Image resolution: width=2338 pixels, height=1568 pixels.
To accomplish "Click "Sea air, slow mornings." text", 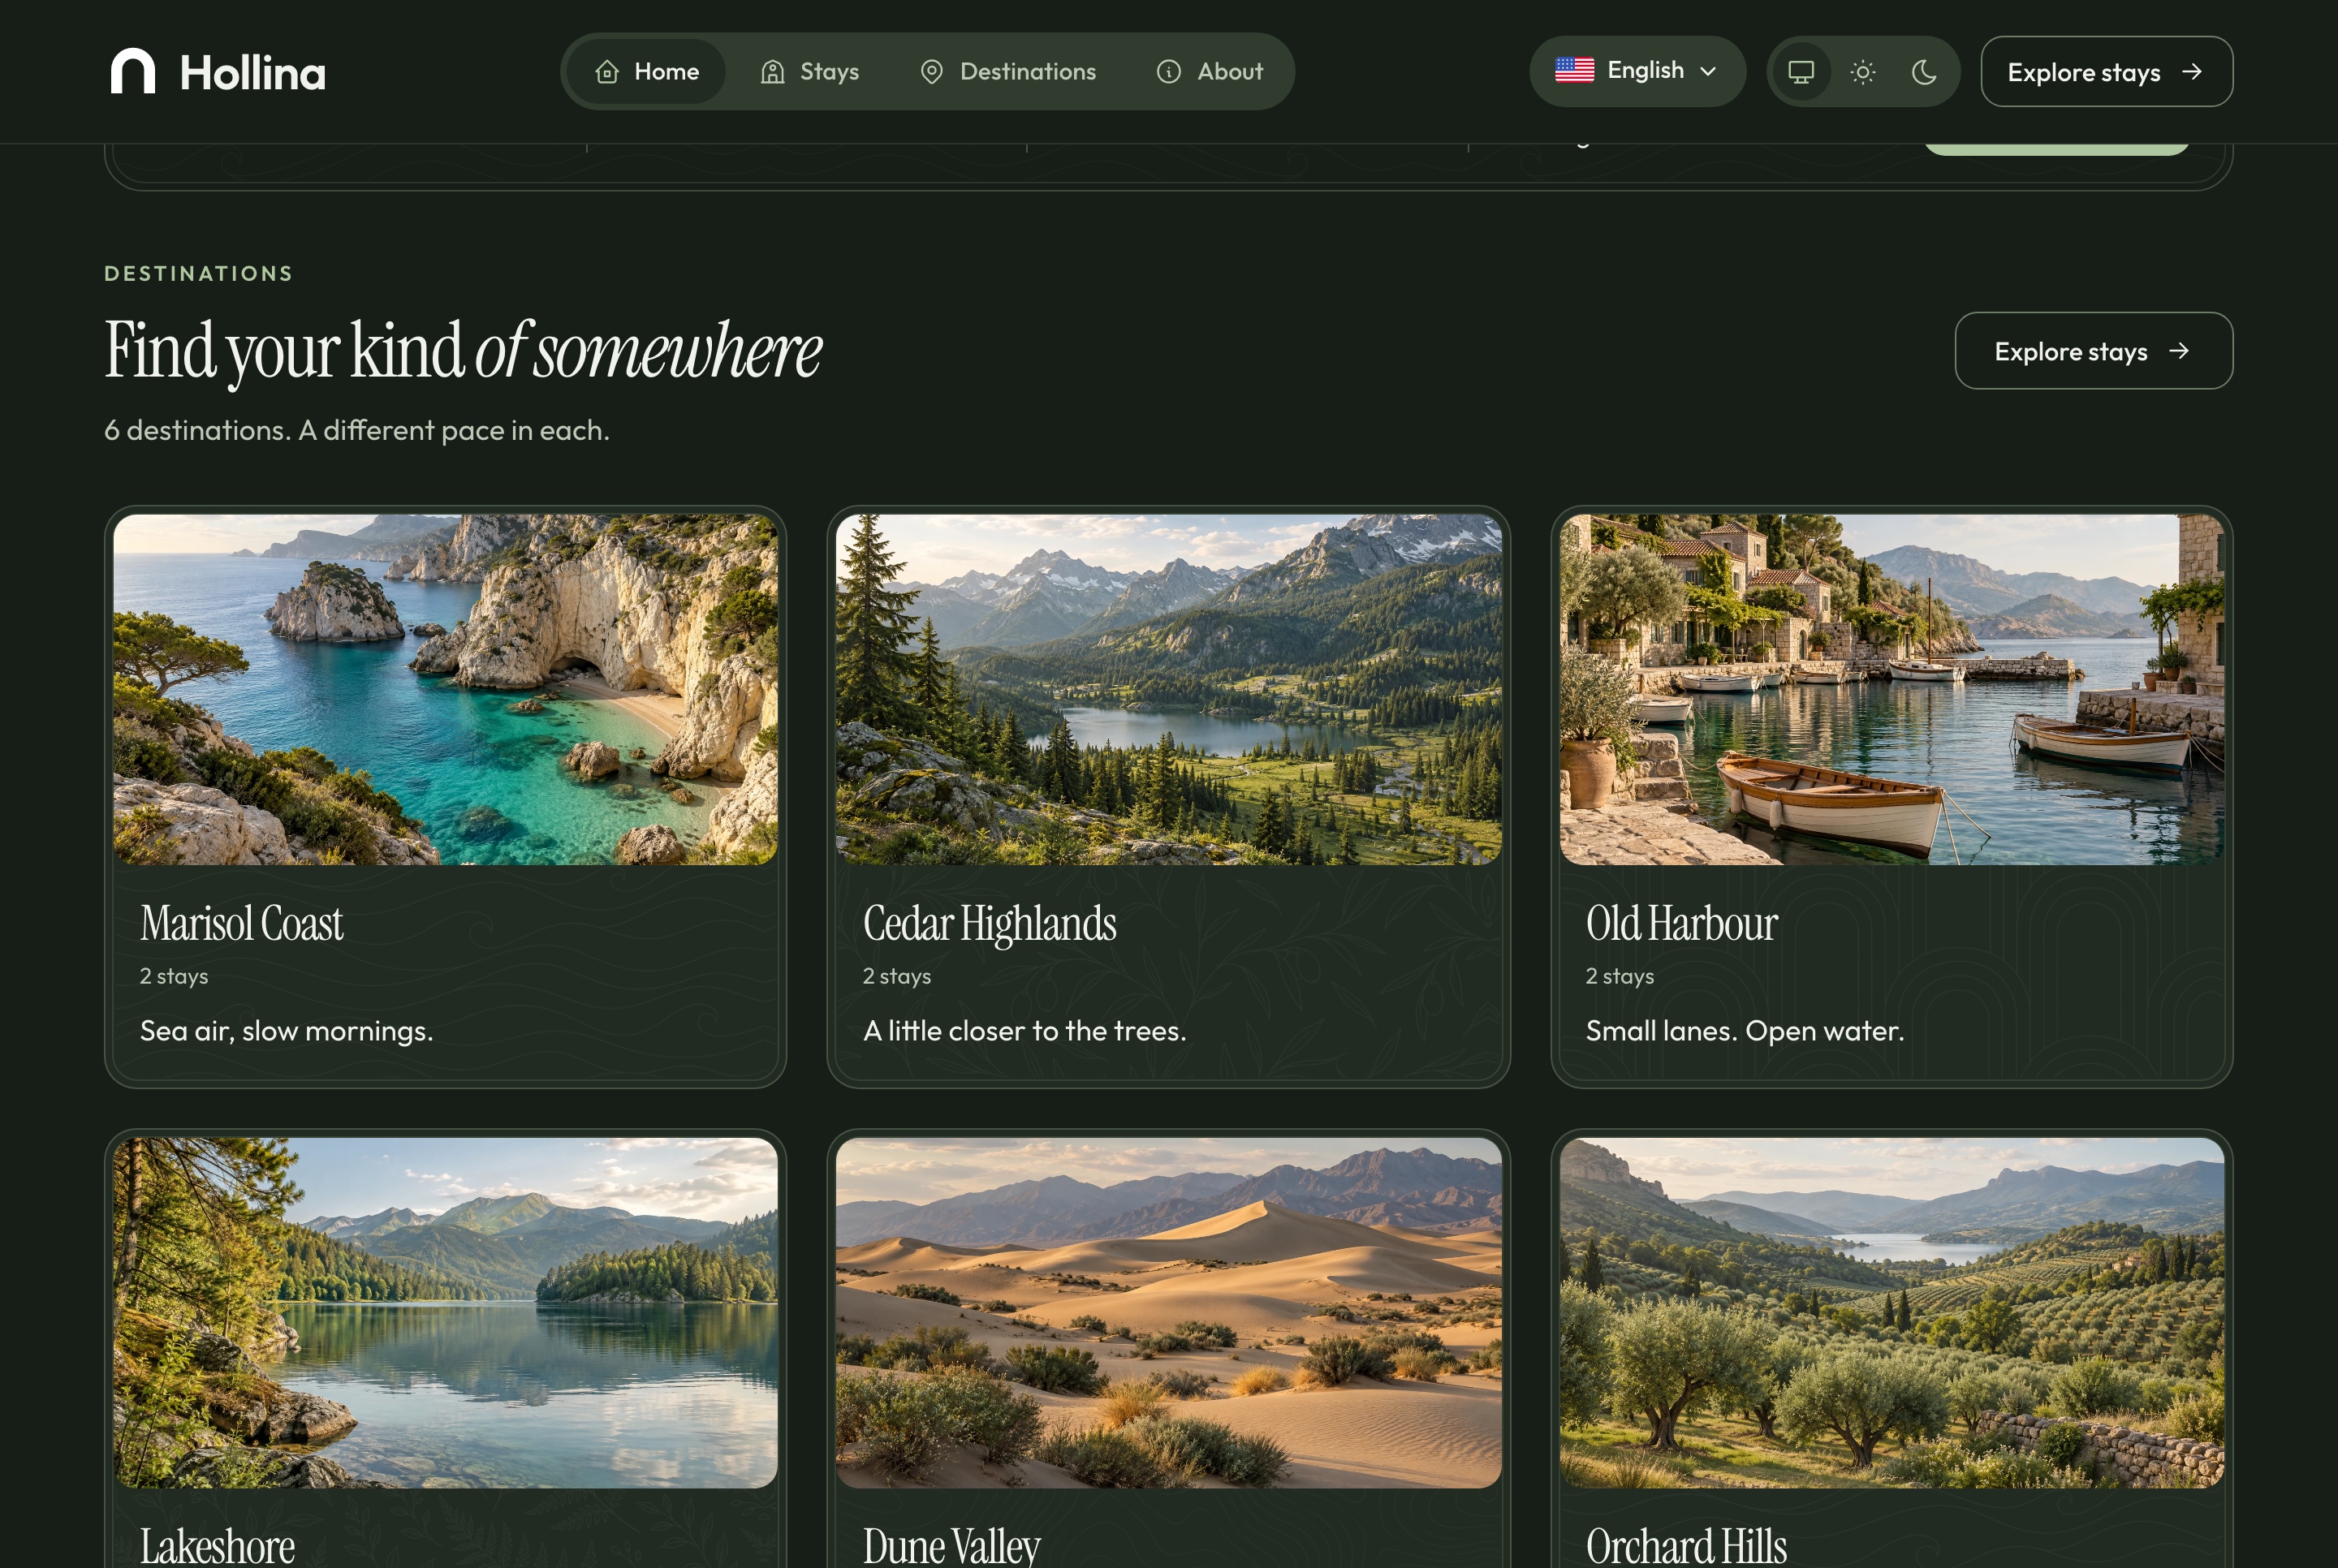I will click(286, 1031).
